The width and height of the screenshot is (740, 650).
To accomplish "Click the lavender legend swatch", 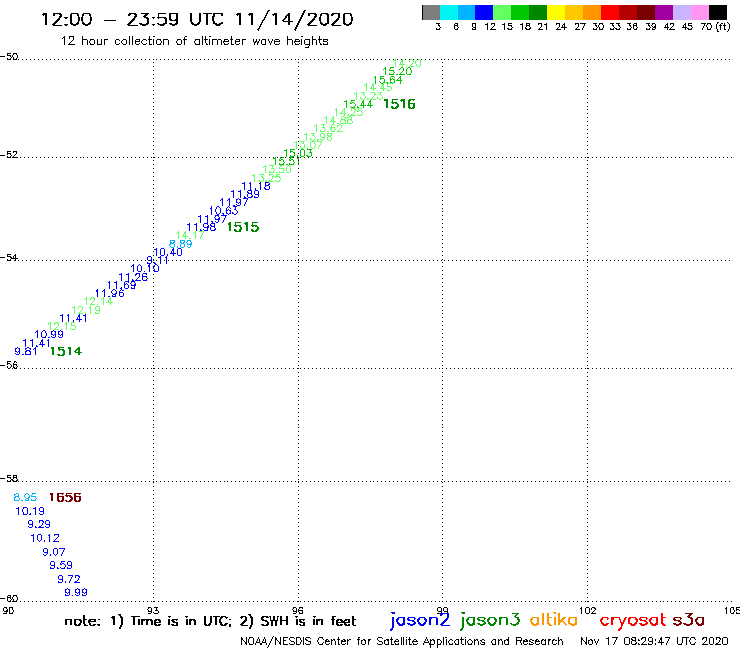I will tap(681, 12).
